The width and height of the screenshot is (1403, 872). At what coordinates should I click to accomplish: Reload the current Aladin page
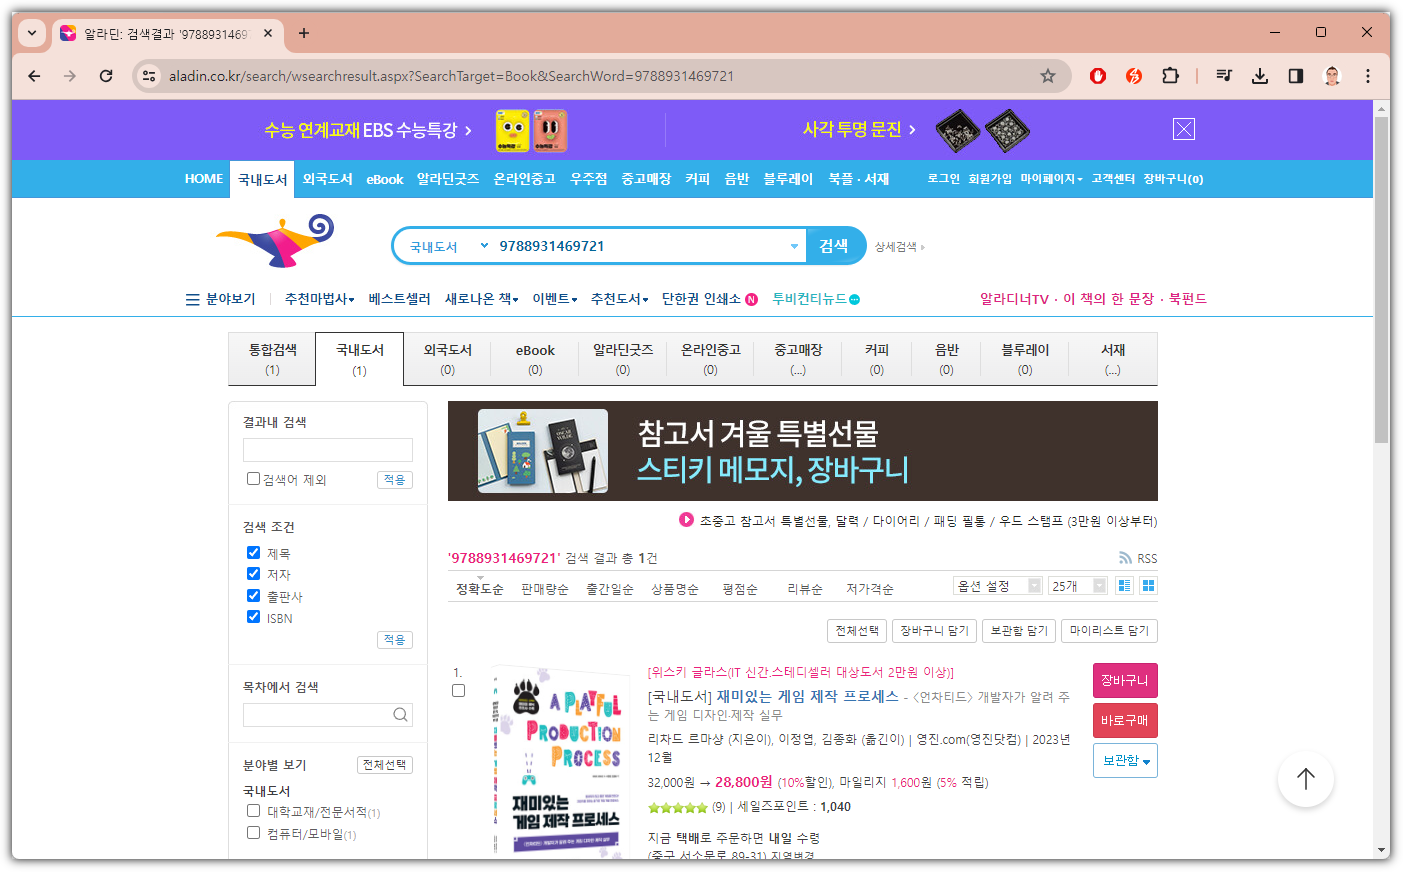106,76
